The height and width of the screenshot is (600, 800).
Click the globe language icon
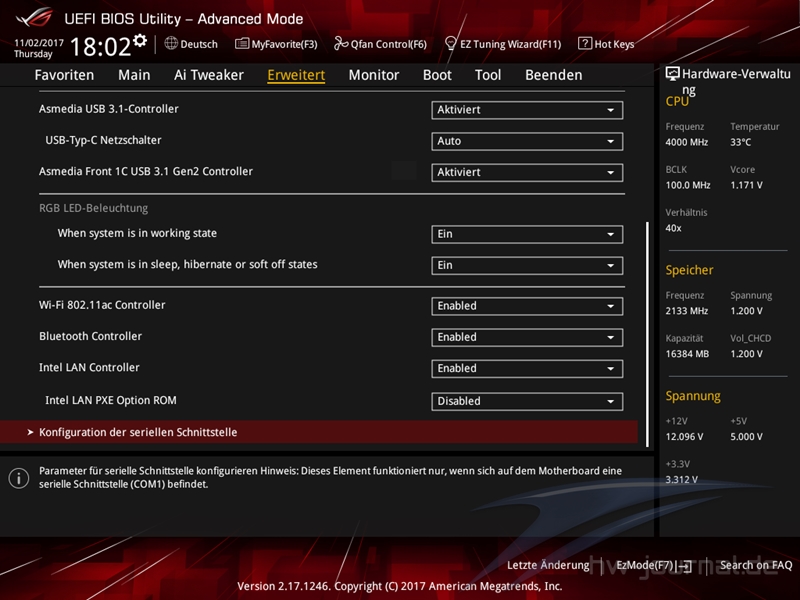171,43
